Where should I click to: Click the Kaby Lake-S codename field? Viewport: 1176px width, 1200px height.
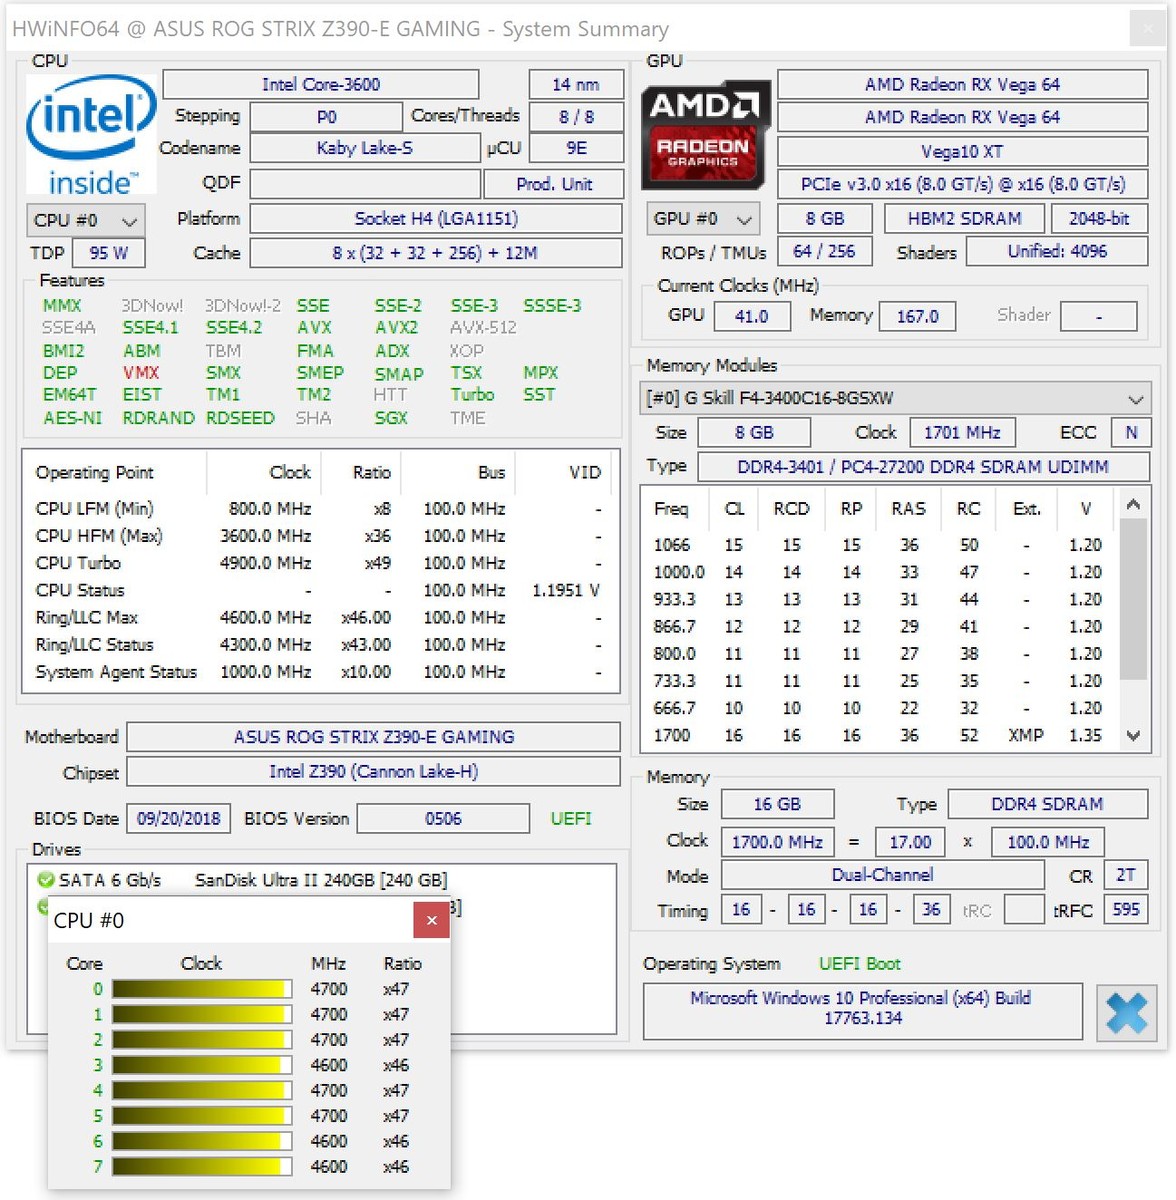click(365, 148)
